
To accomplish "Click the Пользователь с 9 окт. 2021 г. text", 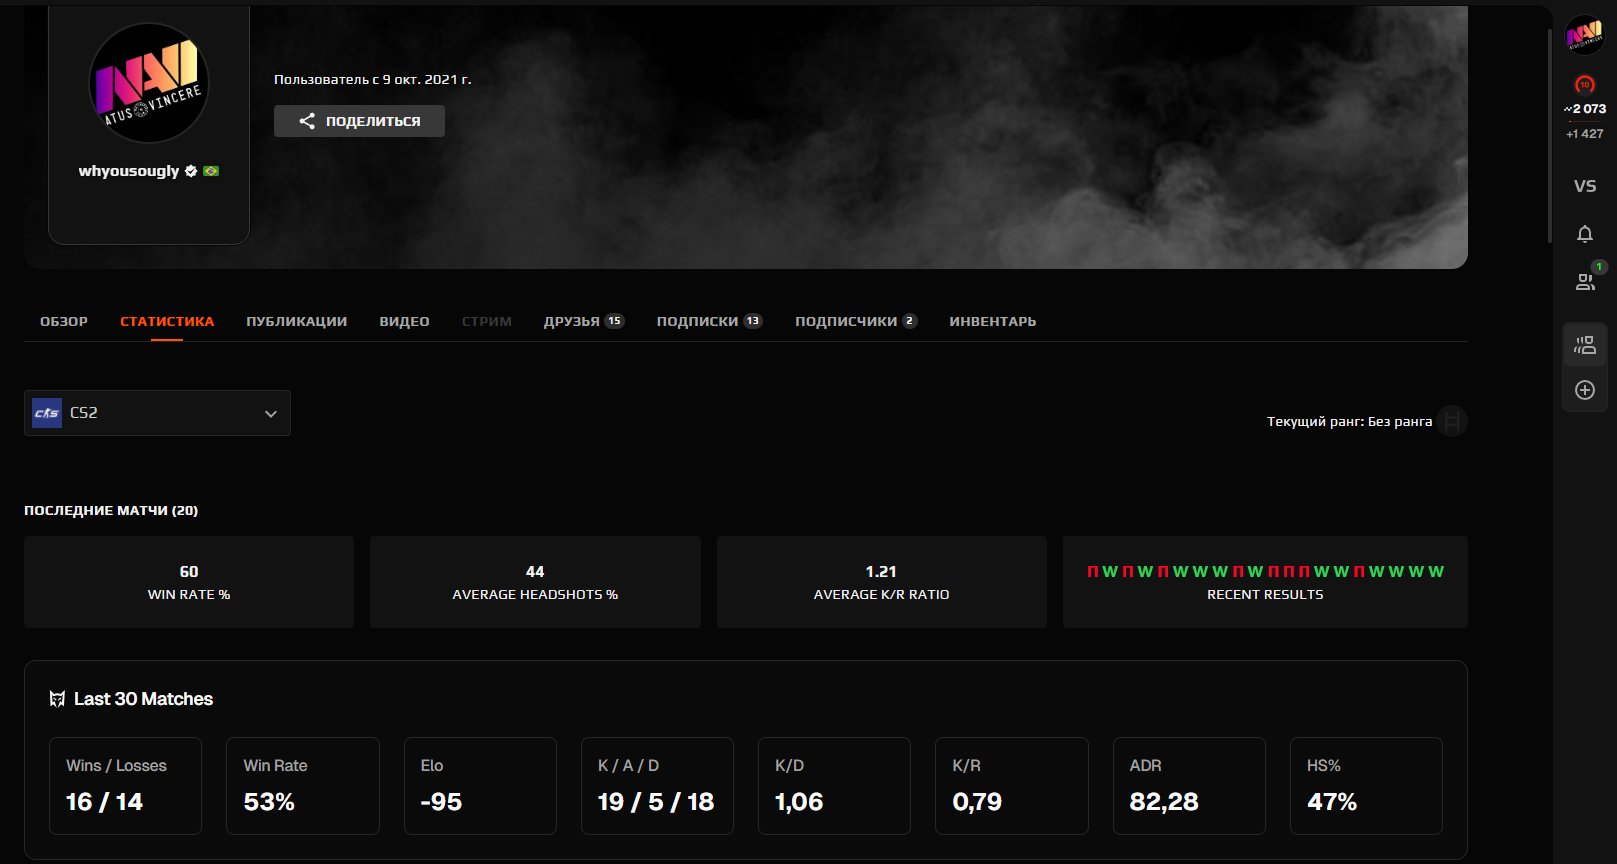I will [373, 79].
